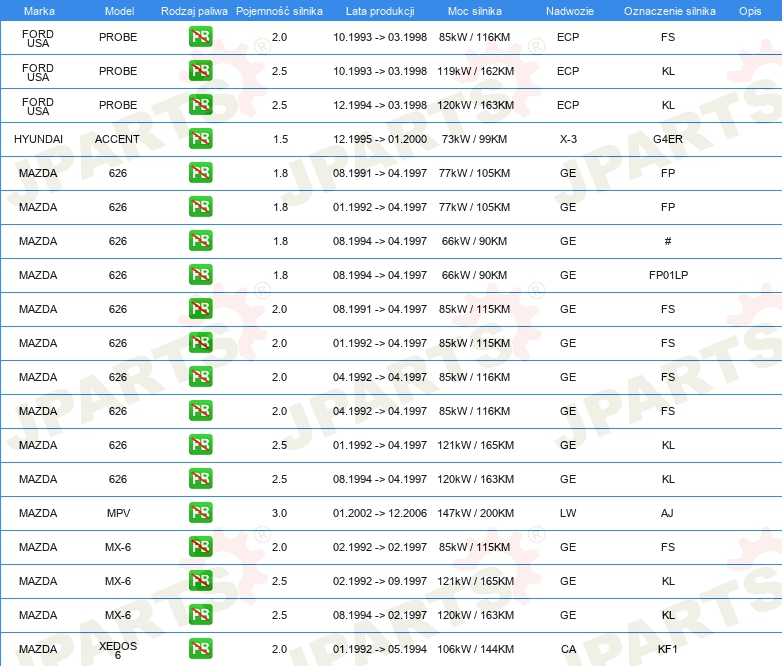The height and width of the screenshot is (666, 782).
Task: Click fuel icon in Mazda 626 2.5 08.1994 row
Action: (200, 478)
